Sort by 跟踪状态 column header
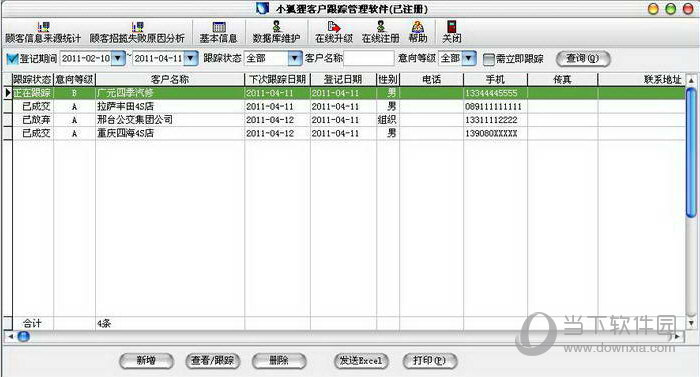700x377 pixels. tap(33, 80)
